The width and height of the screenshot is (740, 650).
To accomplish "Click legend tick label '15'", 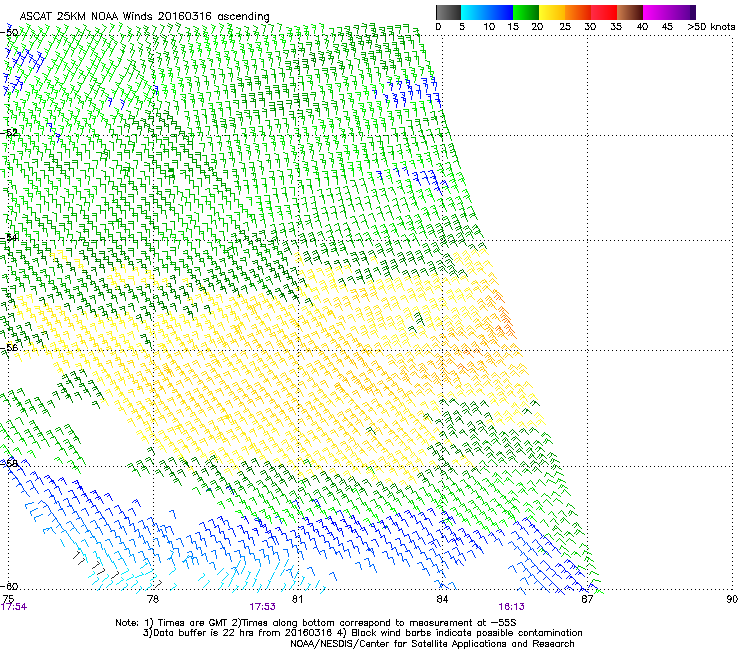I will pos(513,26).
